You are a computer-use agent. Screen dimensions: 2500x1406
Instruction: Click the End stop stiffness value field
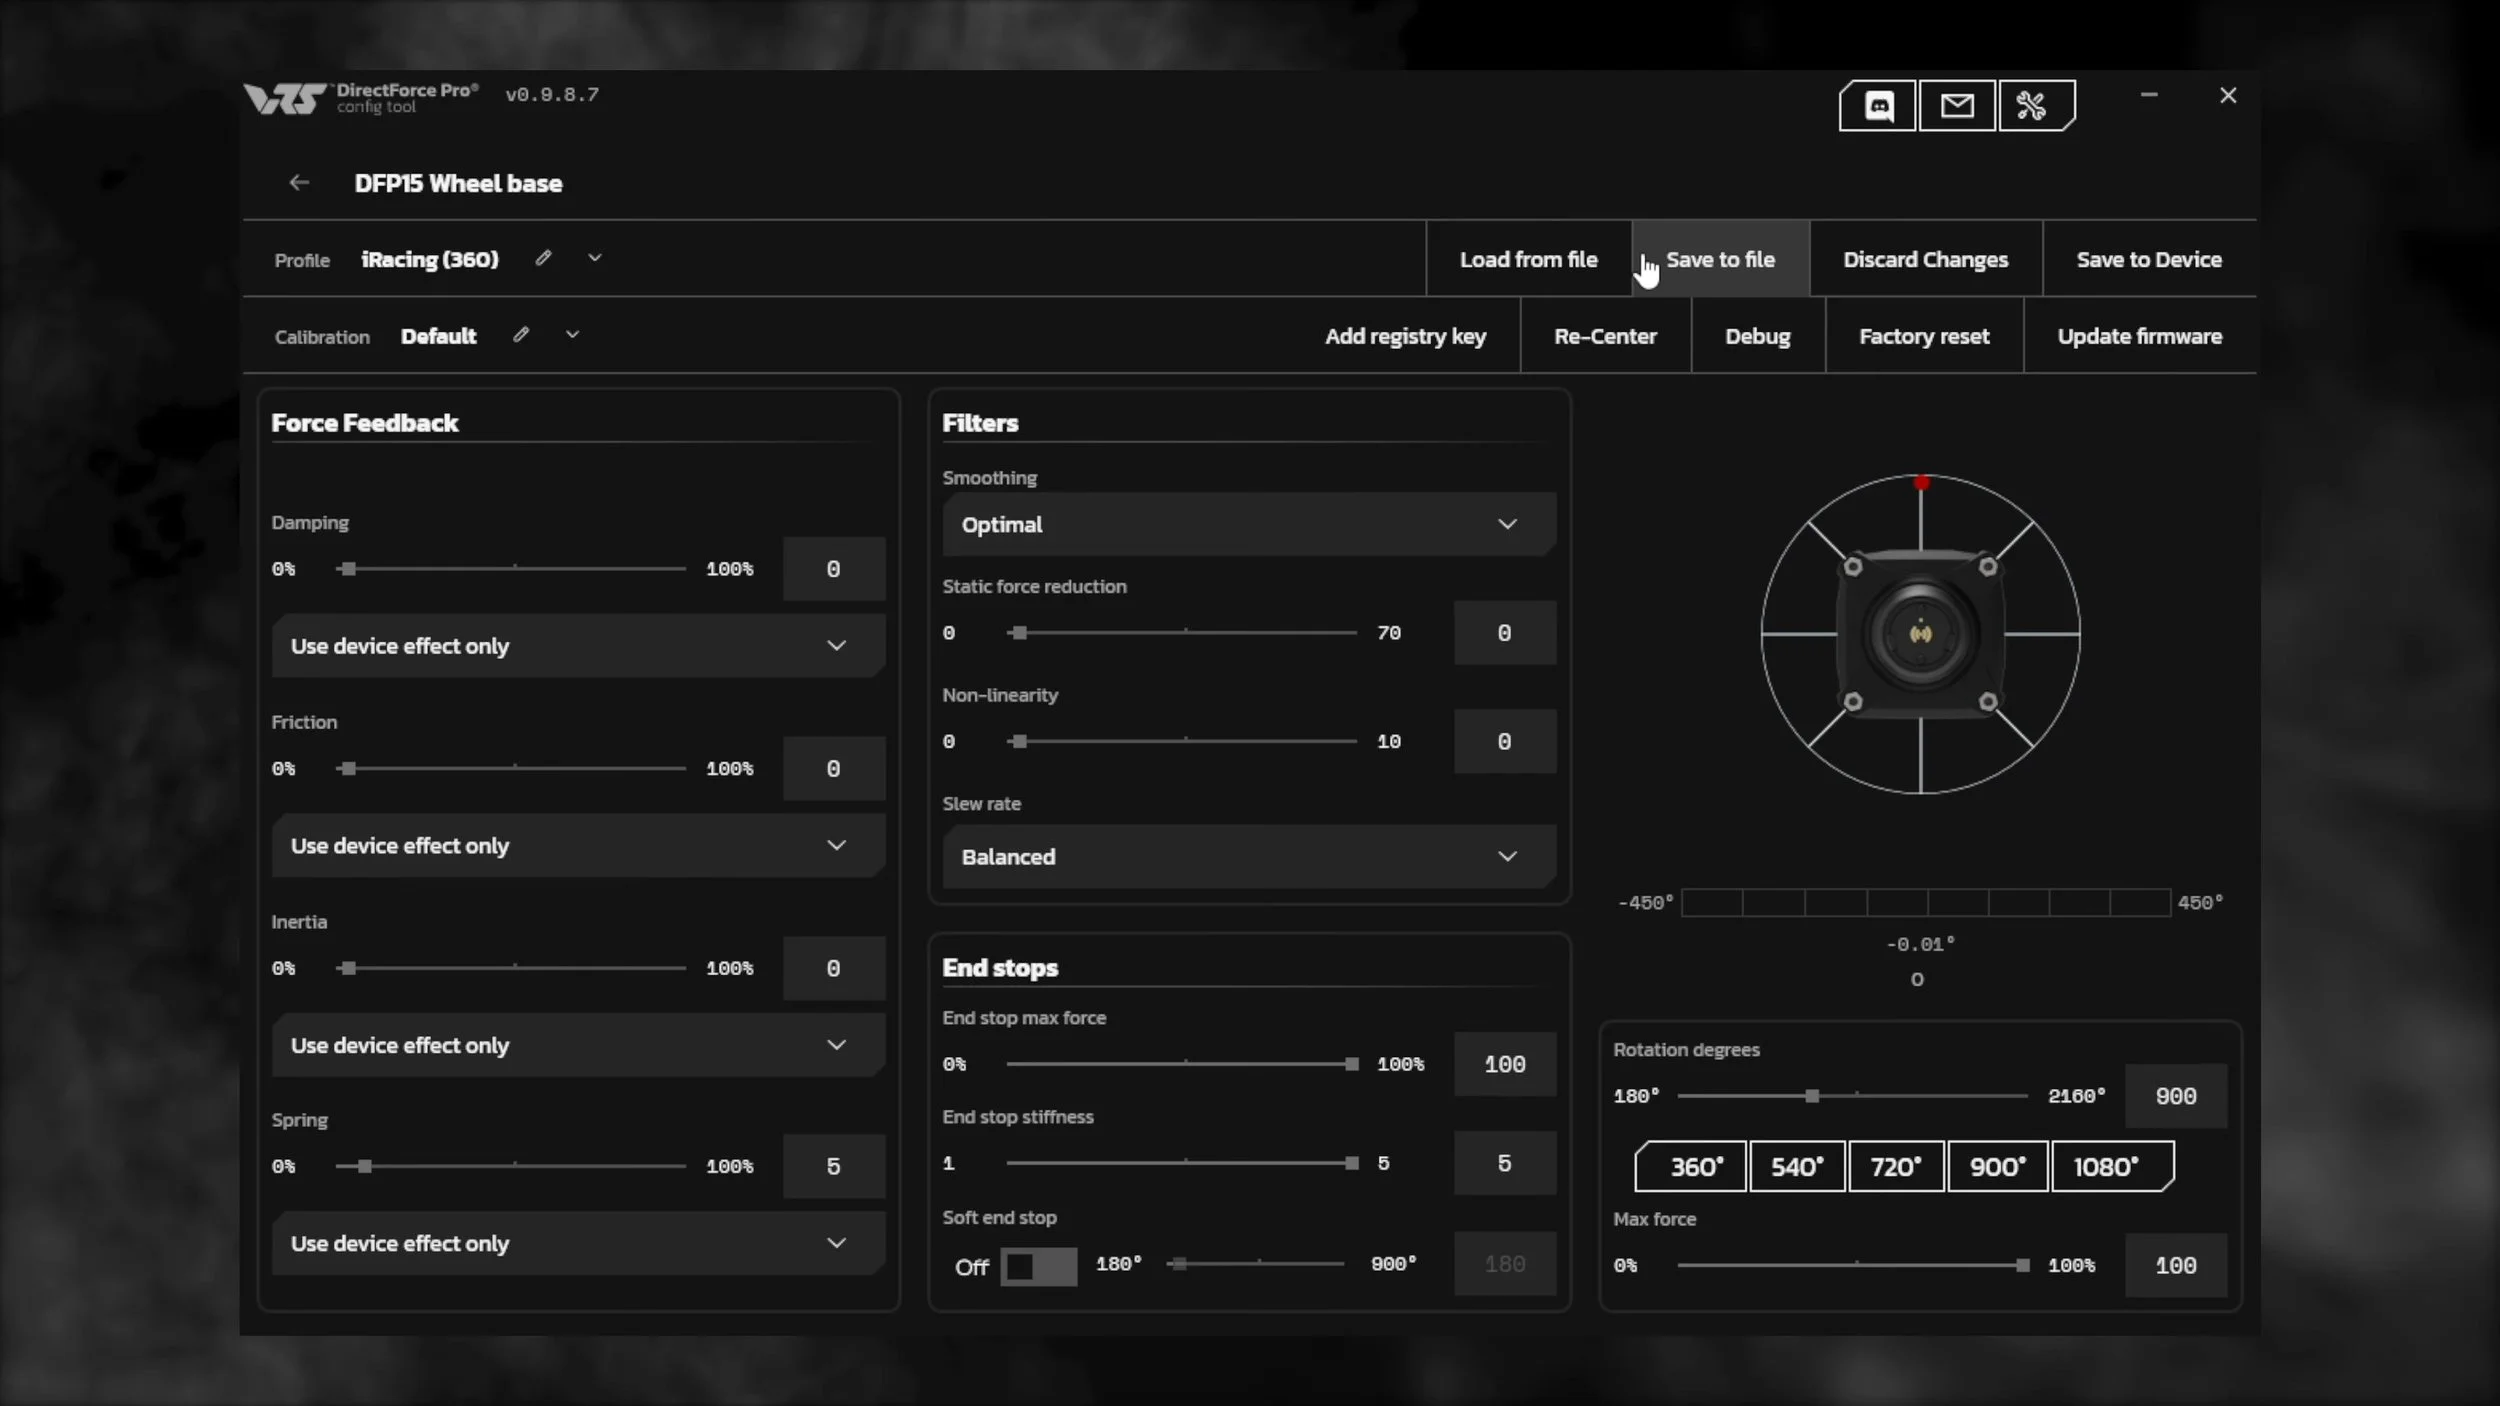tap(1504, 1163)
